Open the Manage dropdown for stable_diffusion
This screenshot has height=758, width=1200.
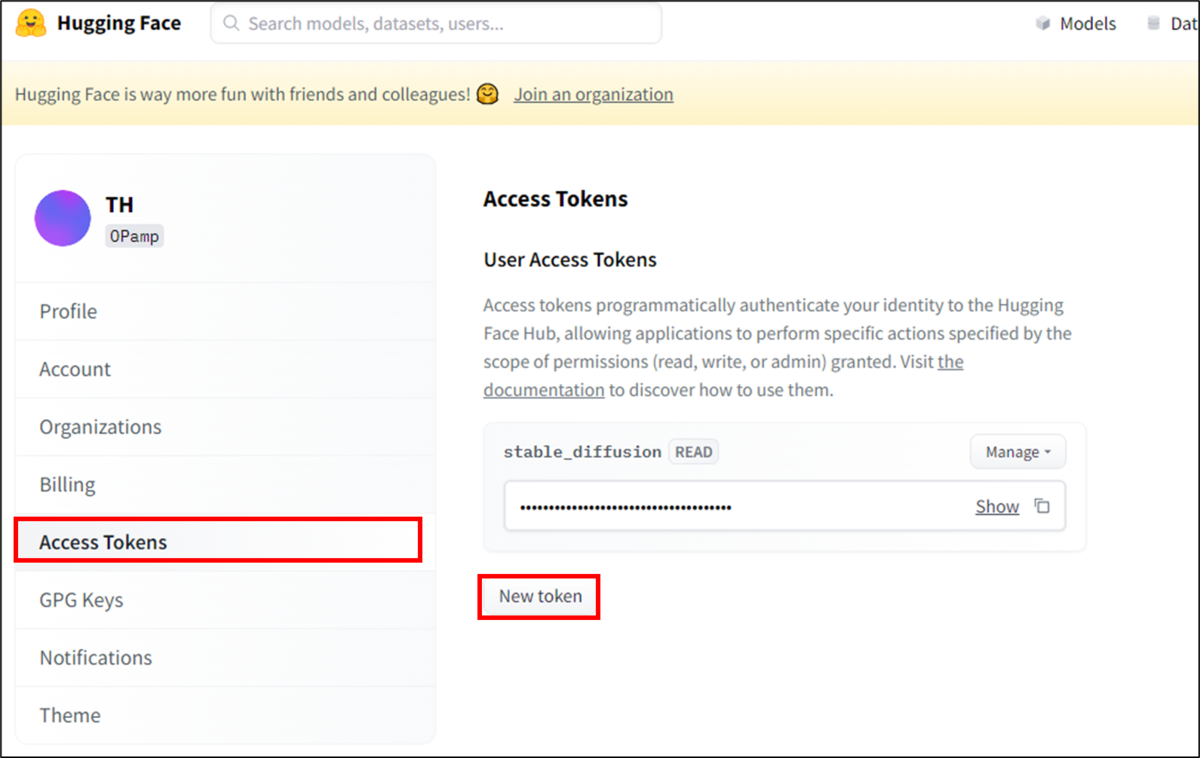pos(1018,452)
